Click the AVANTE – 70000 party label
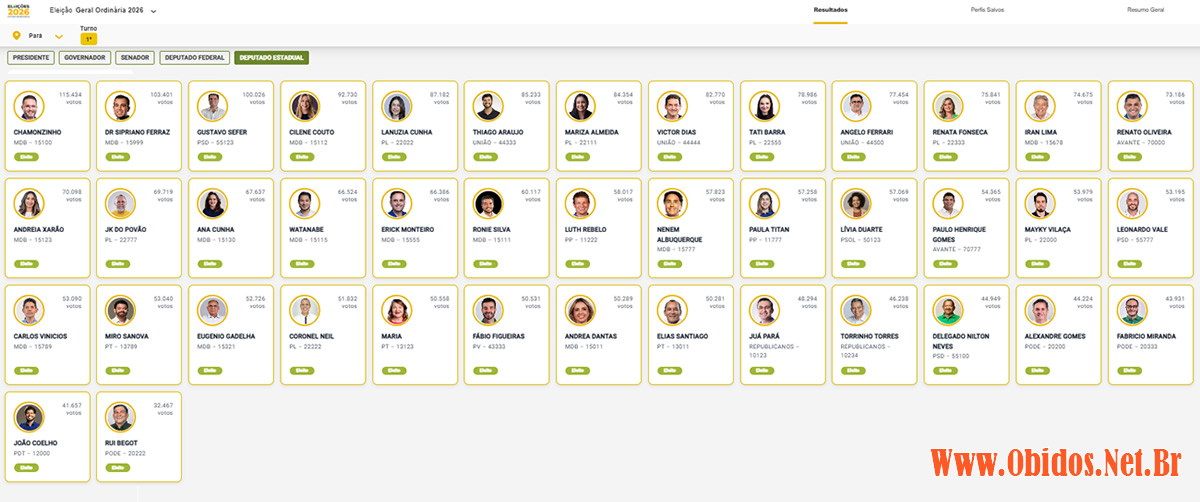Viewport: 1200px width, 502px height. pyautogui.click(x=1141, y=143)
